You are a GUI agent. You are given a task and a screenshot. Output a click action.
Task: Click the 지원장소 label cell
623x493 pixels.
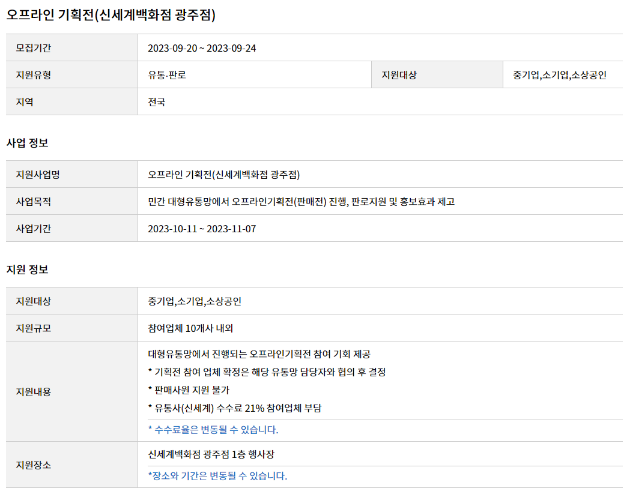click(72, 465)
